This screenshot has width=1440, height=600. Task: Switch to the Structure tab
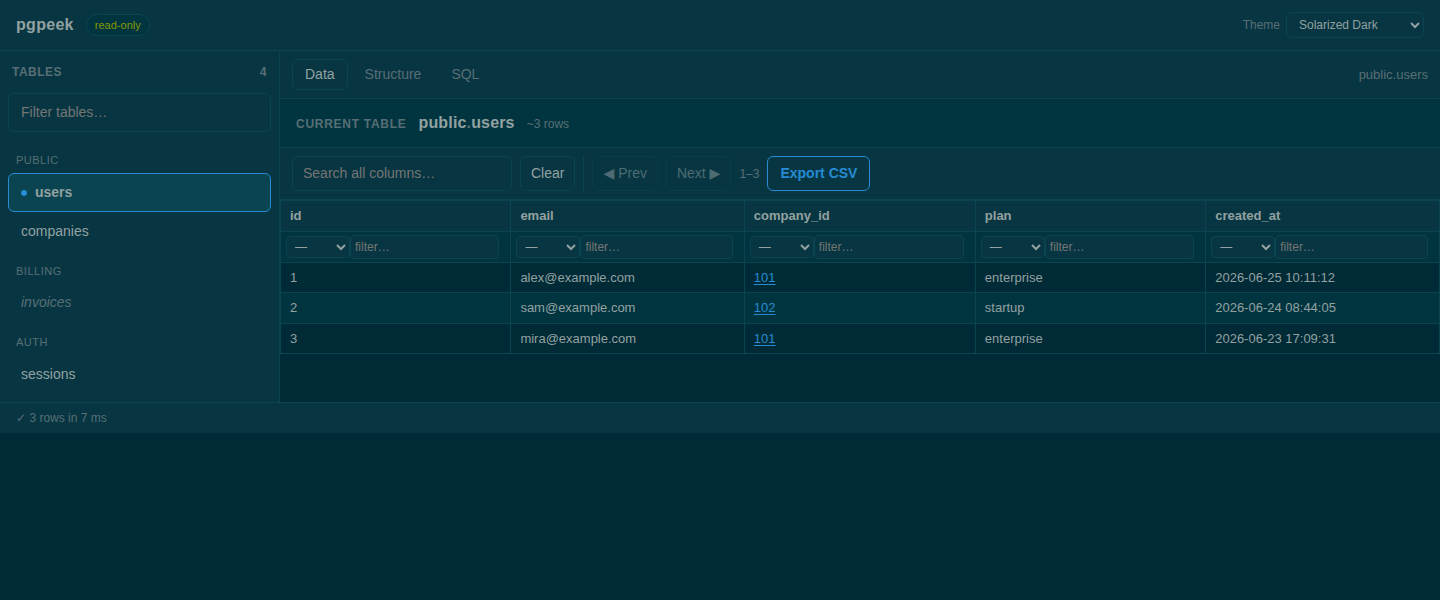(393, 74)
